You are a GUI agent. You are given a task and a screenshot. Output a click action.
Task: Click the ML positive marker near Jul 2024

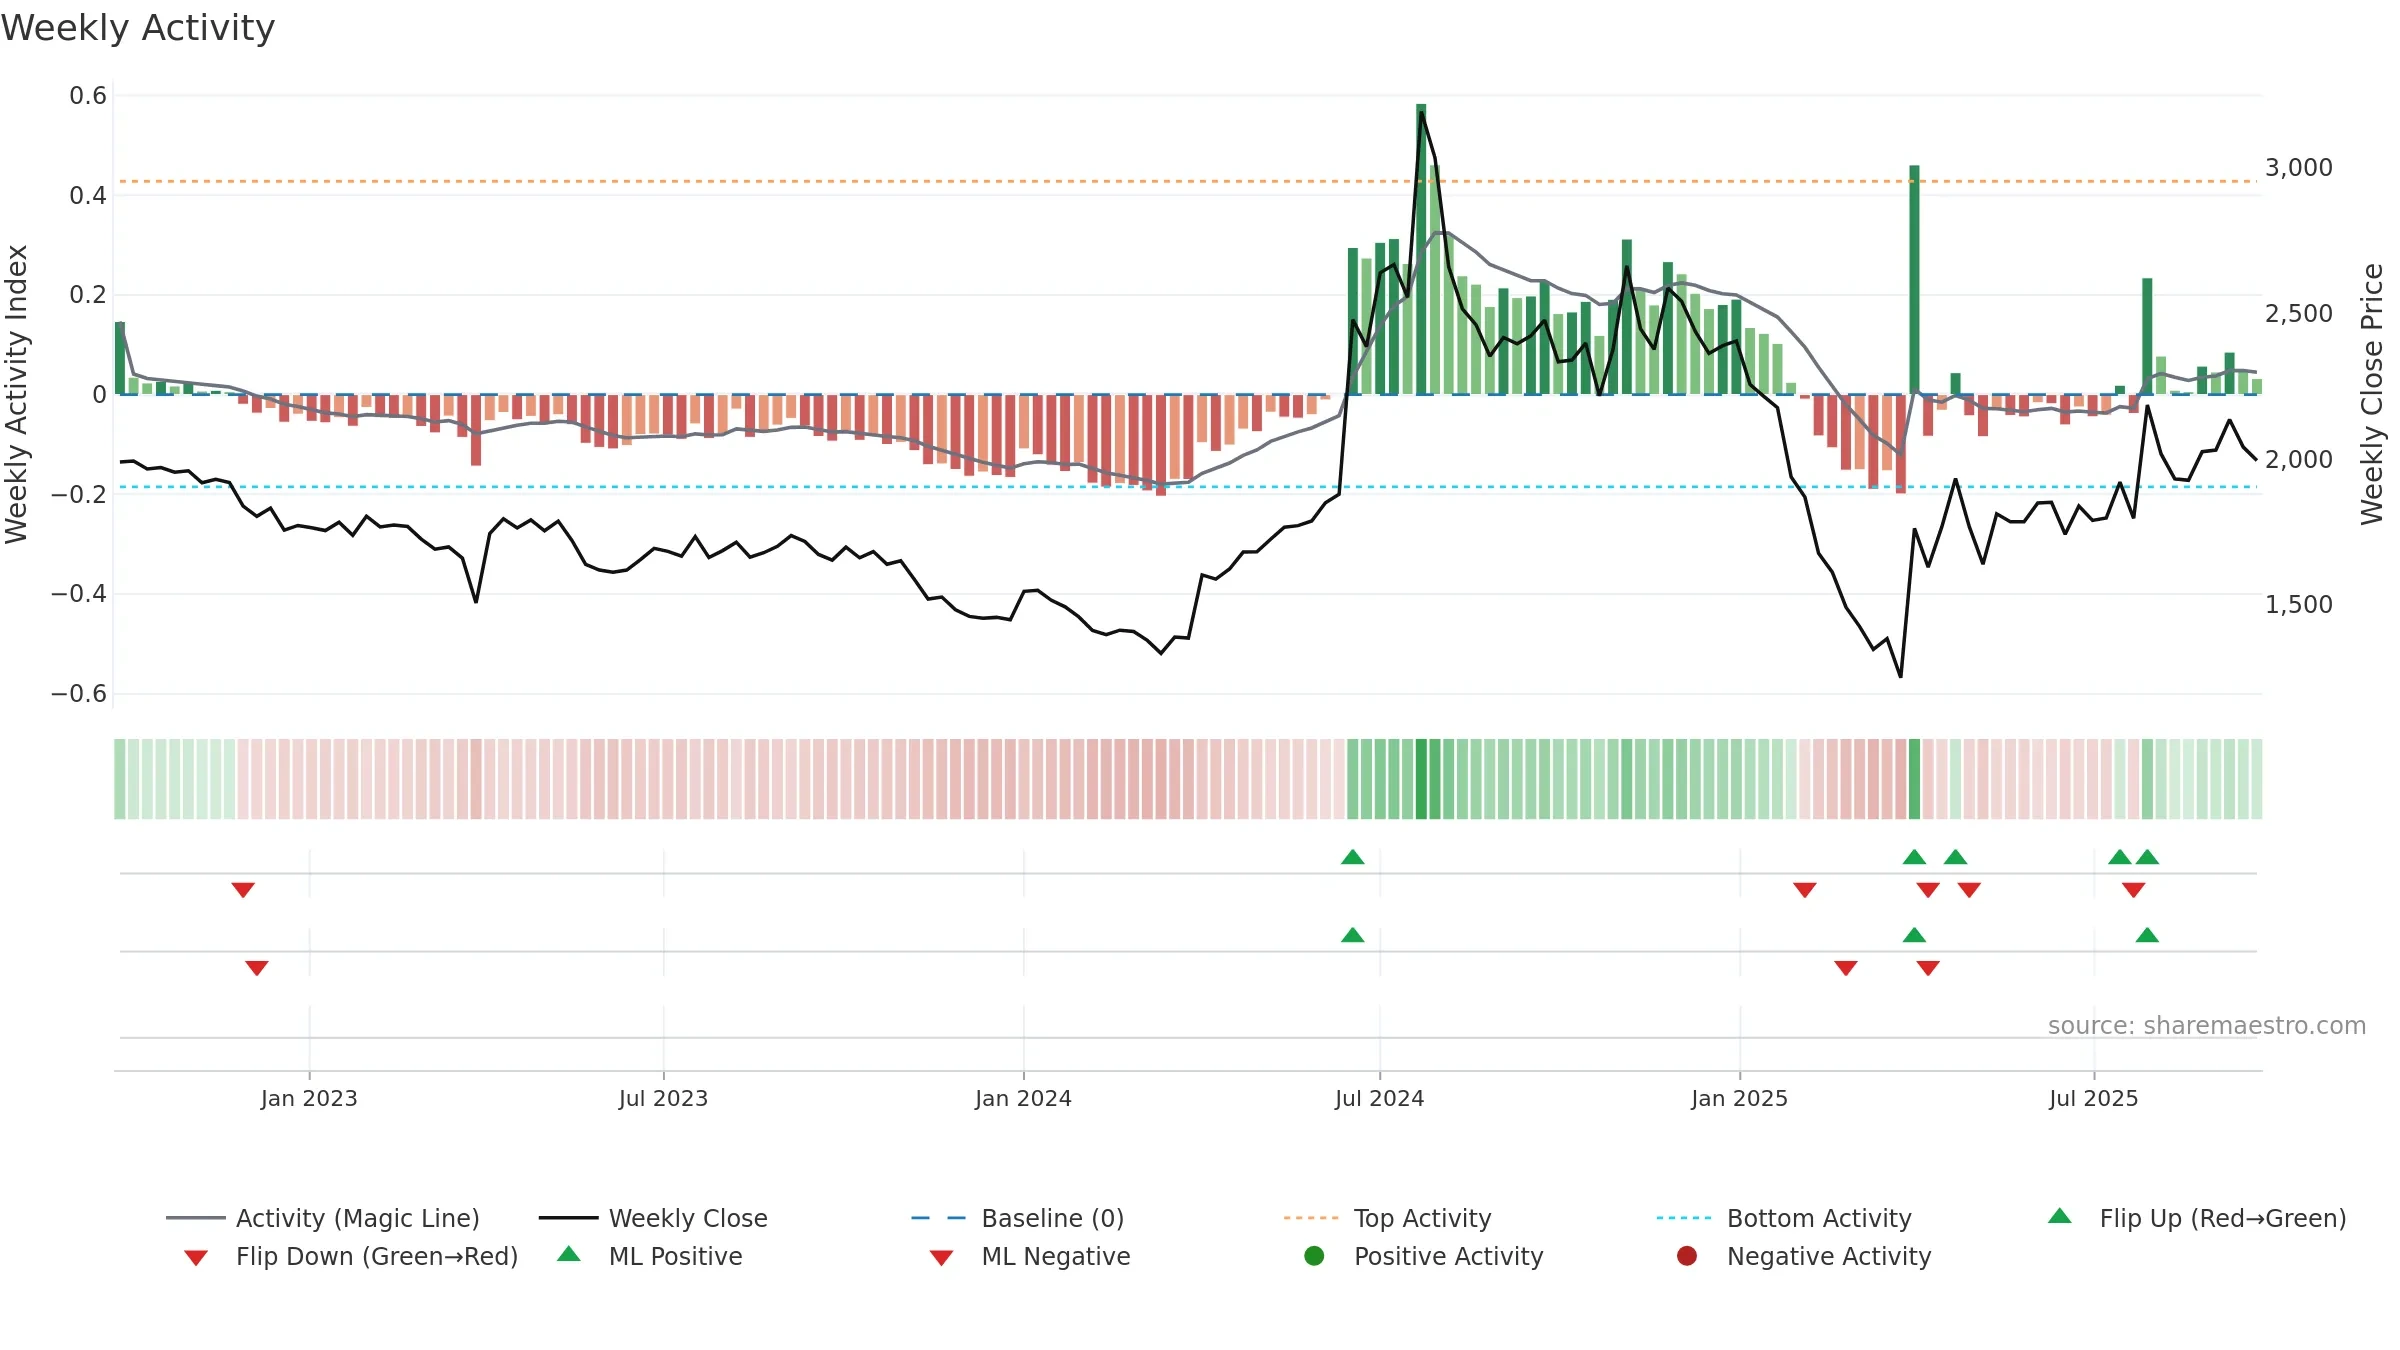point(1352,935)
